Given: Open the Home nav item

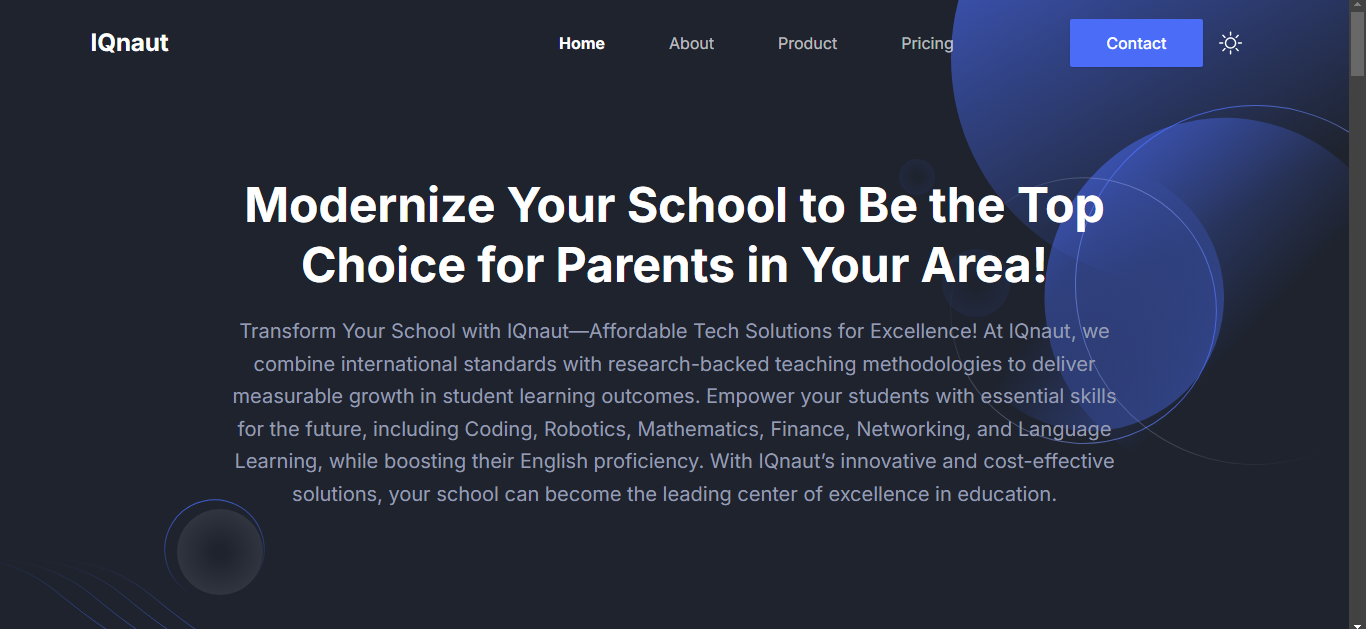Looking at the screenshot, I should coord(582,43).
